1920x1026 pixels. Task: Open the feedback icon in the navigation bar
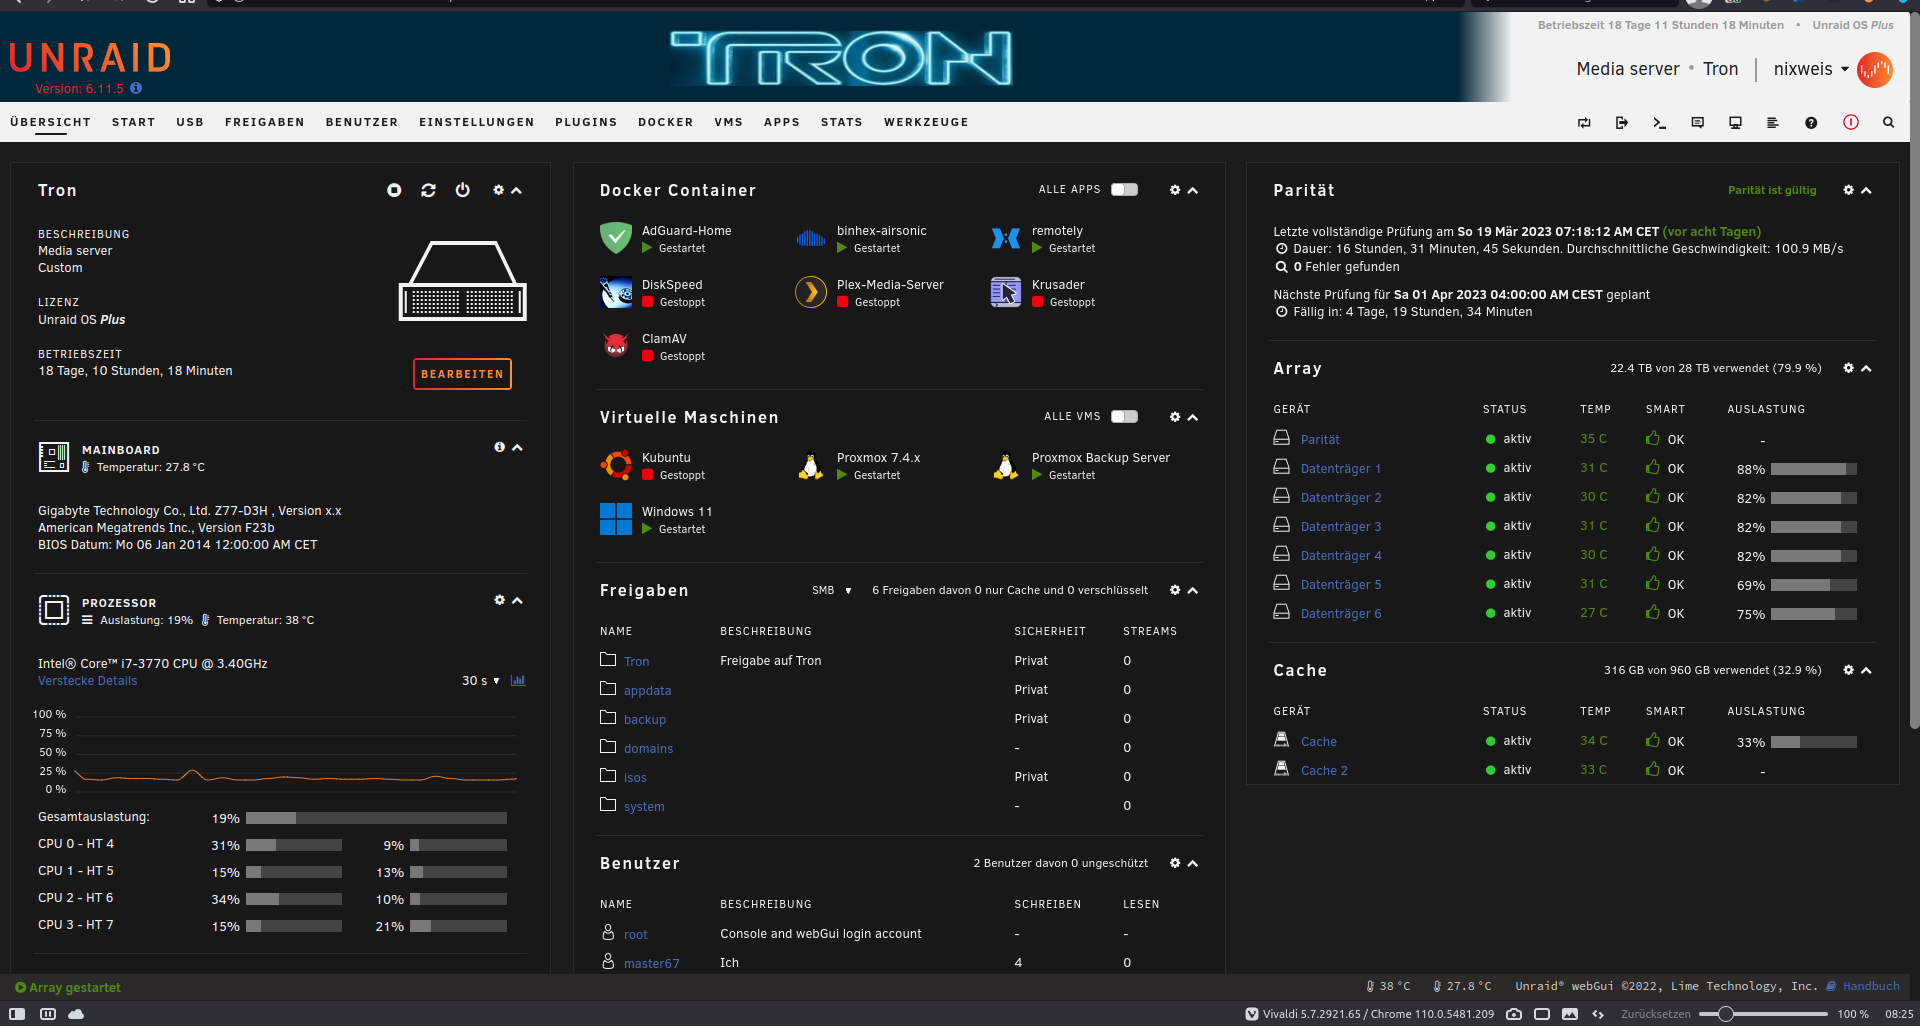pos(1697,122)
